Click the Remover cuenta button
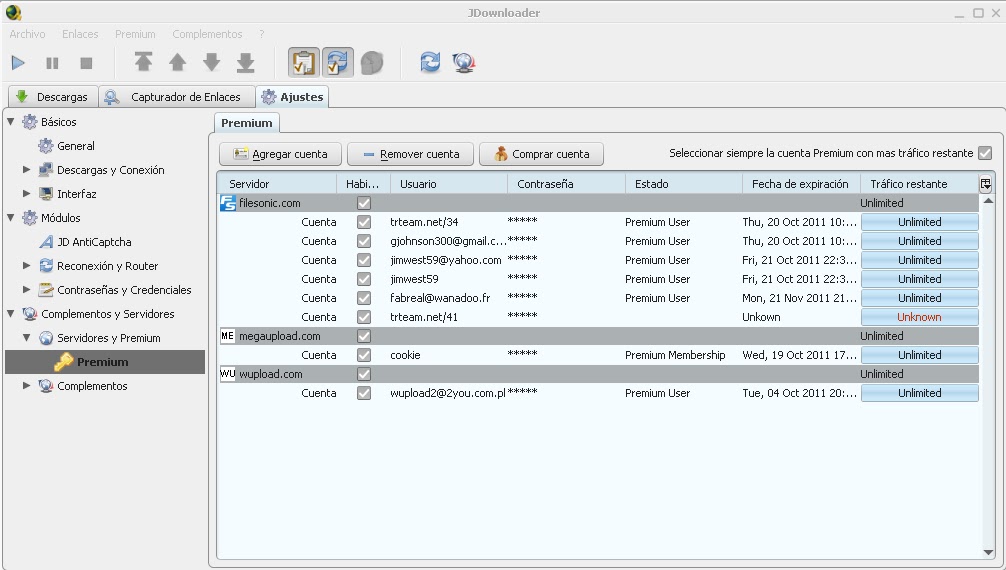This screenshot has height=570, width=1006. 411,154
